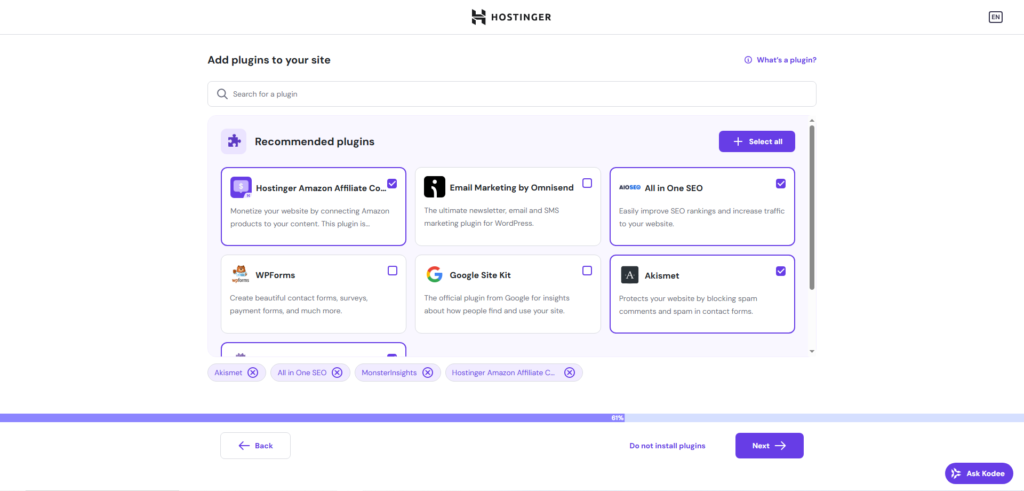
Task: Click the AIOSEO plugin logo
Action: (630, 187)
